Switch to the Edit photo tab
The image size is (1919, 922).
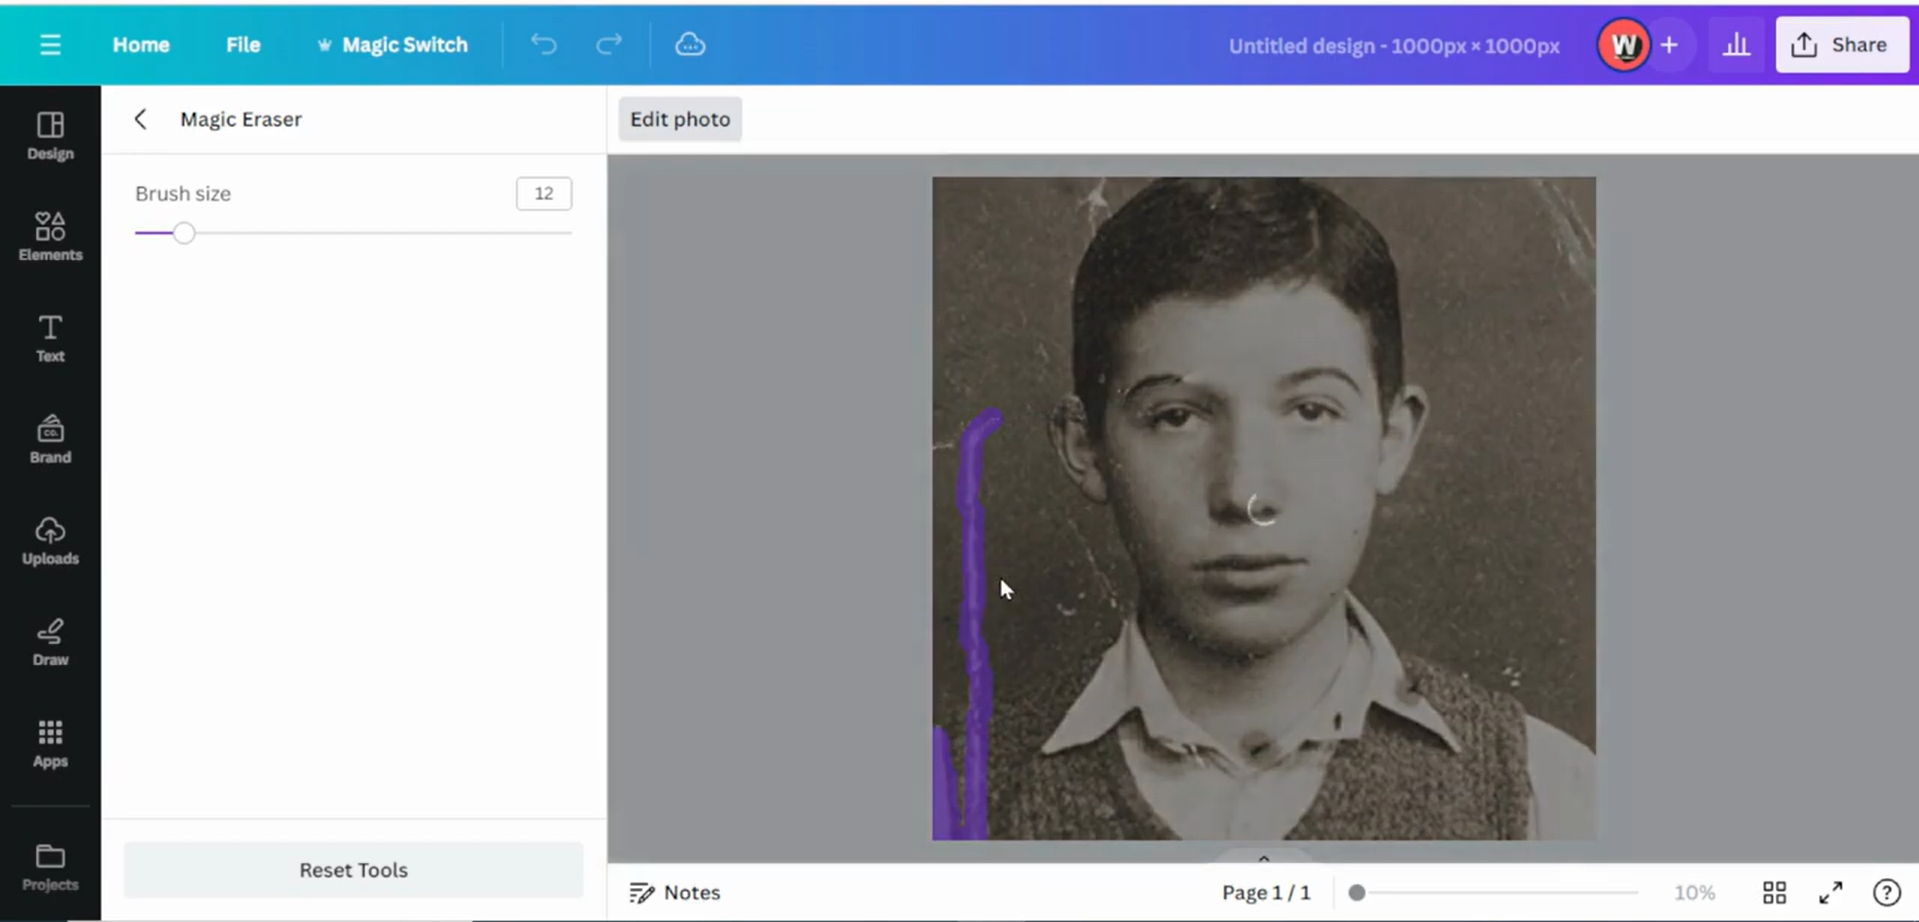680,118
